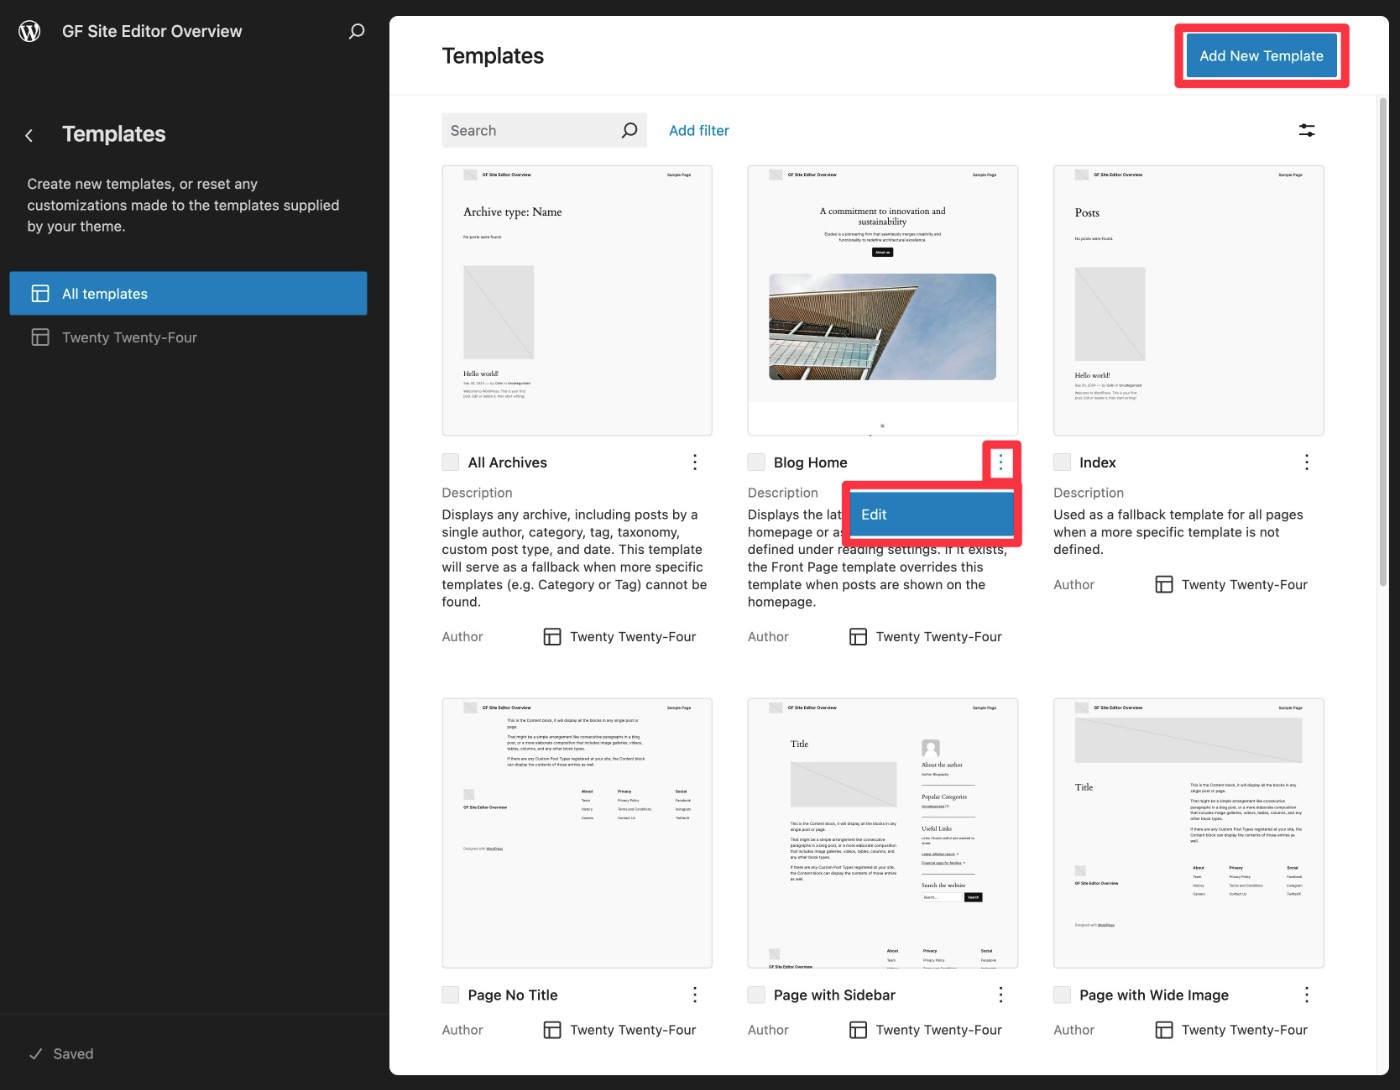
Task: Click the magnifier icon in Search field
Action: click(x=629, y=130)
